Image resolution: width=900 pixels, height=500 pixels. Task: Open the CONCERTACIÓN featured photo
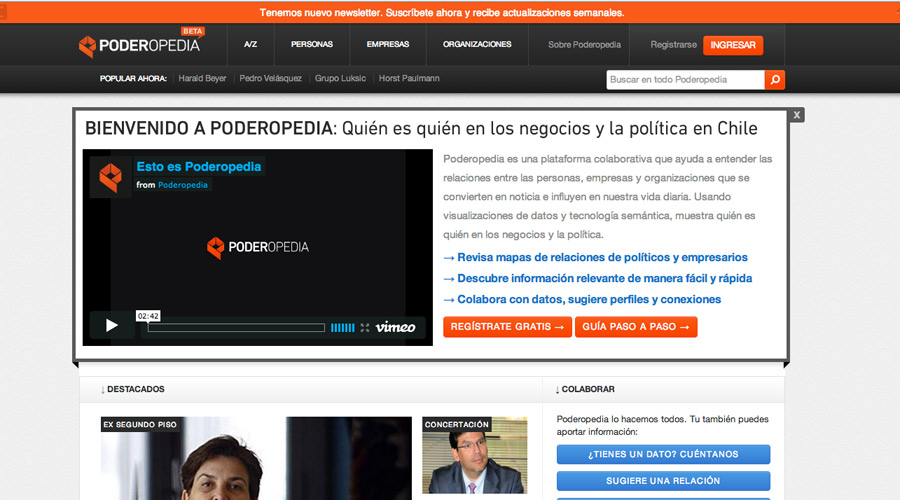coord(475,455)
